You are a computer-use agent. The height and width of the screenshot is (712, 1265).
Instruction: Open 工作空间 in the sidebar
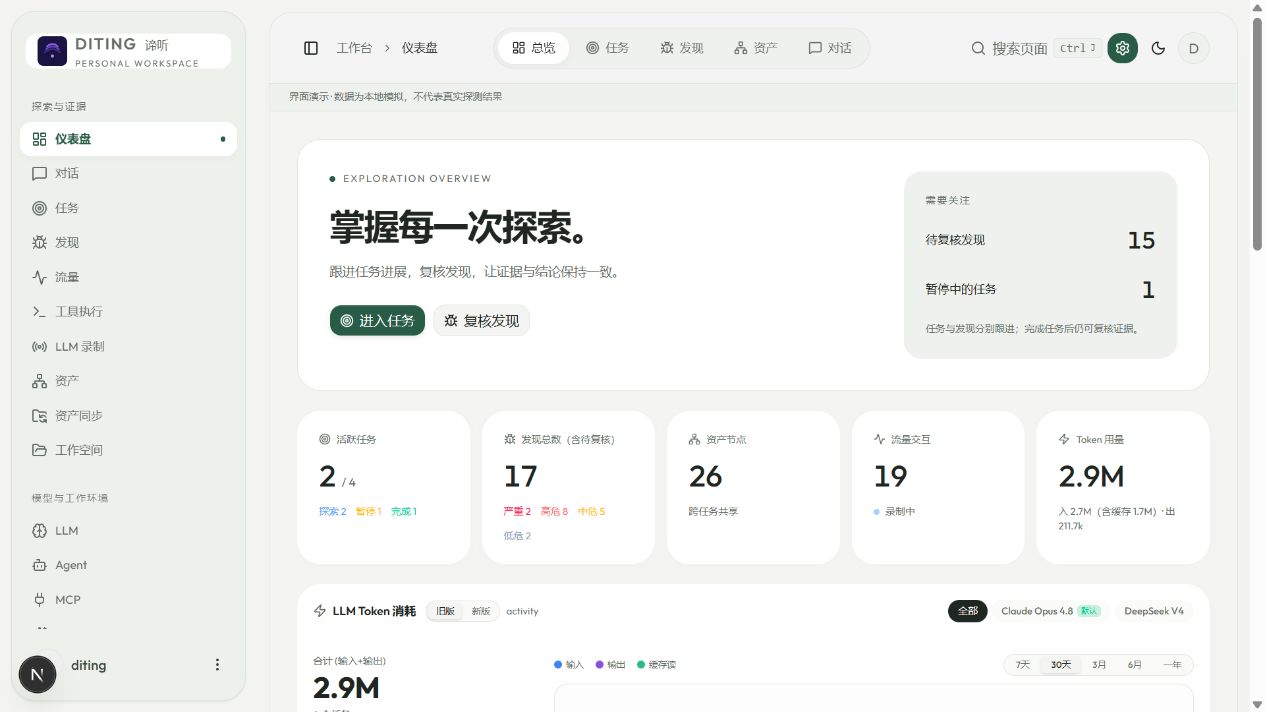click(128, 450)
